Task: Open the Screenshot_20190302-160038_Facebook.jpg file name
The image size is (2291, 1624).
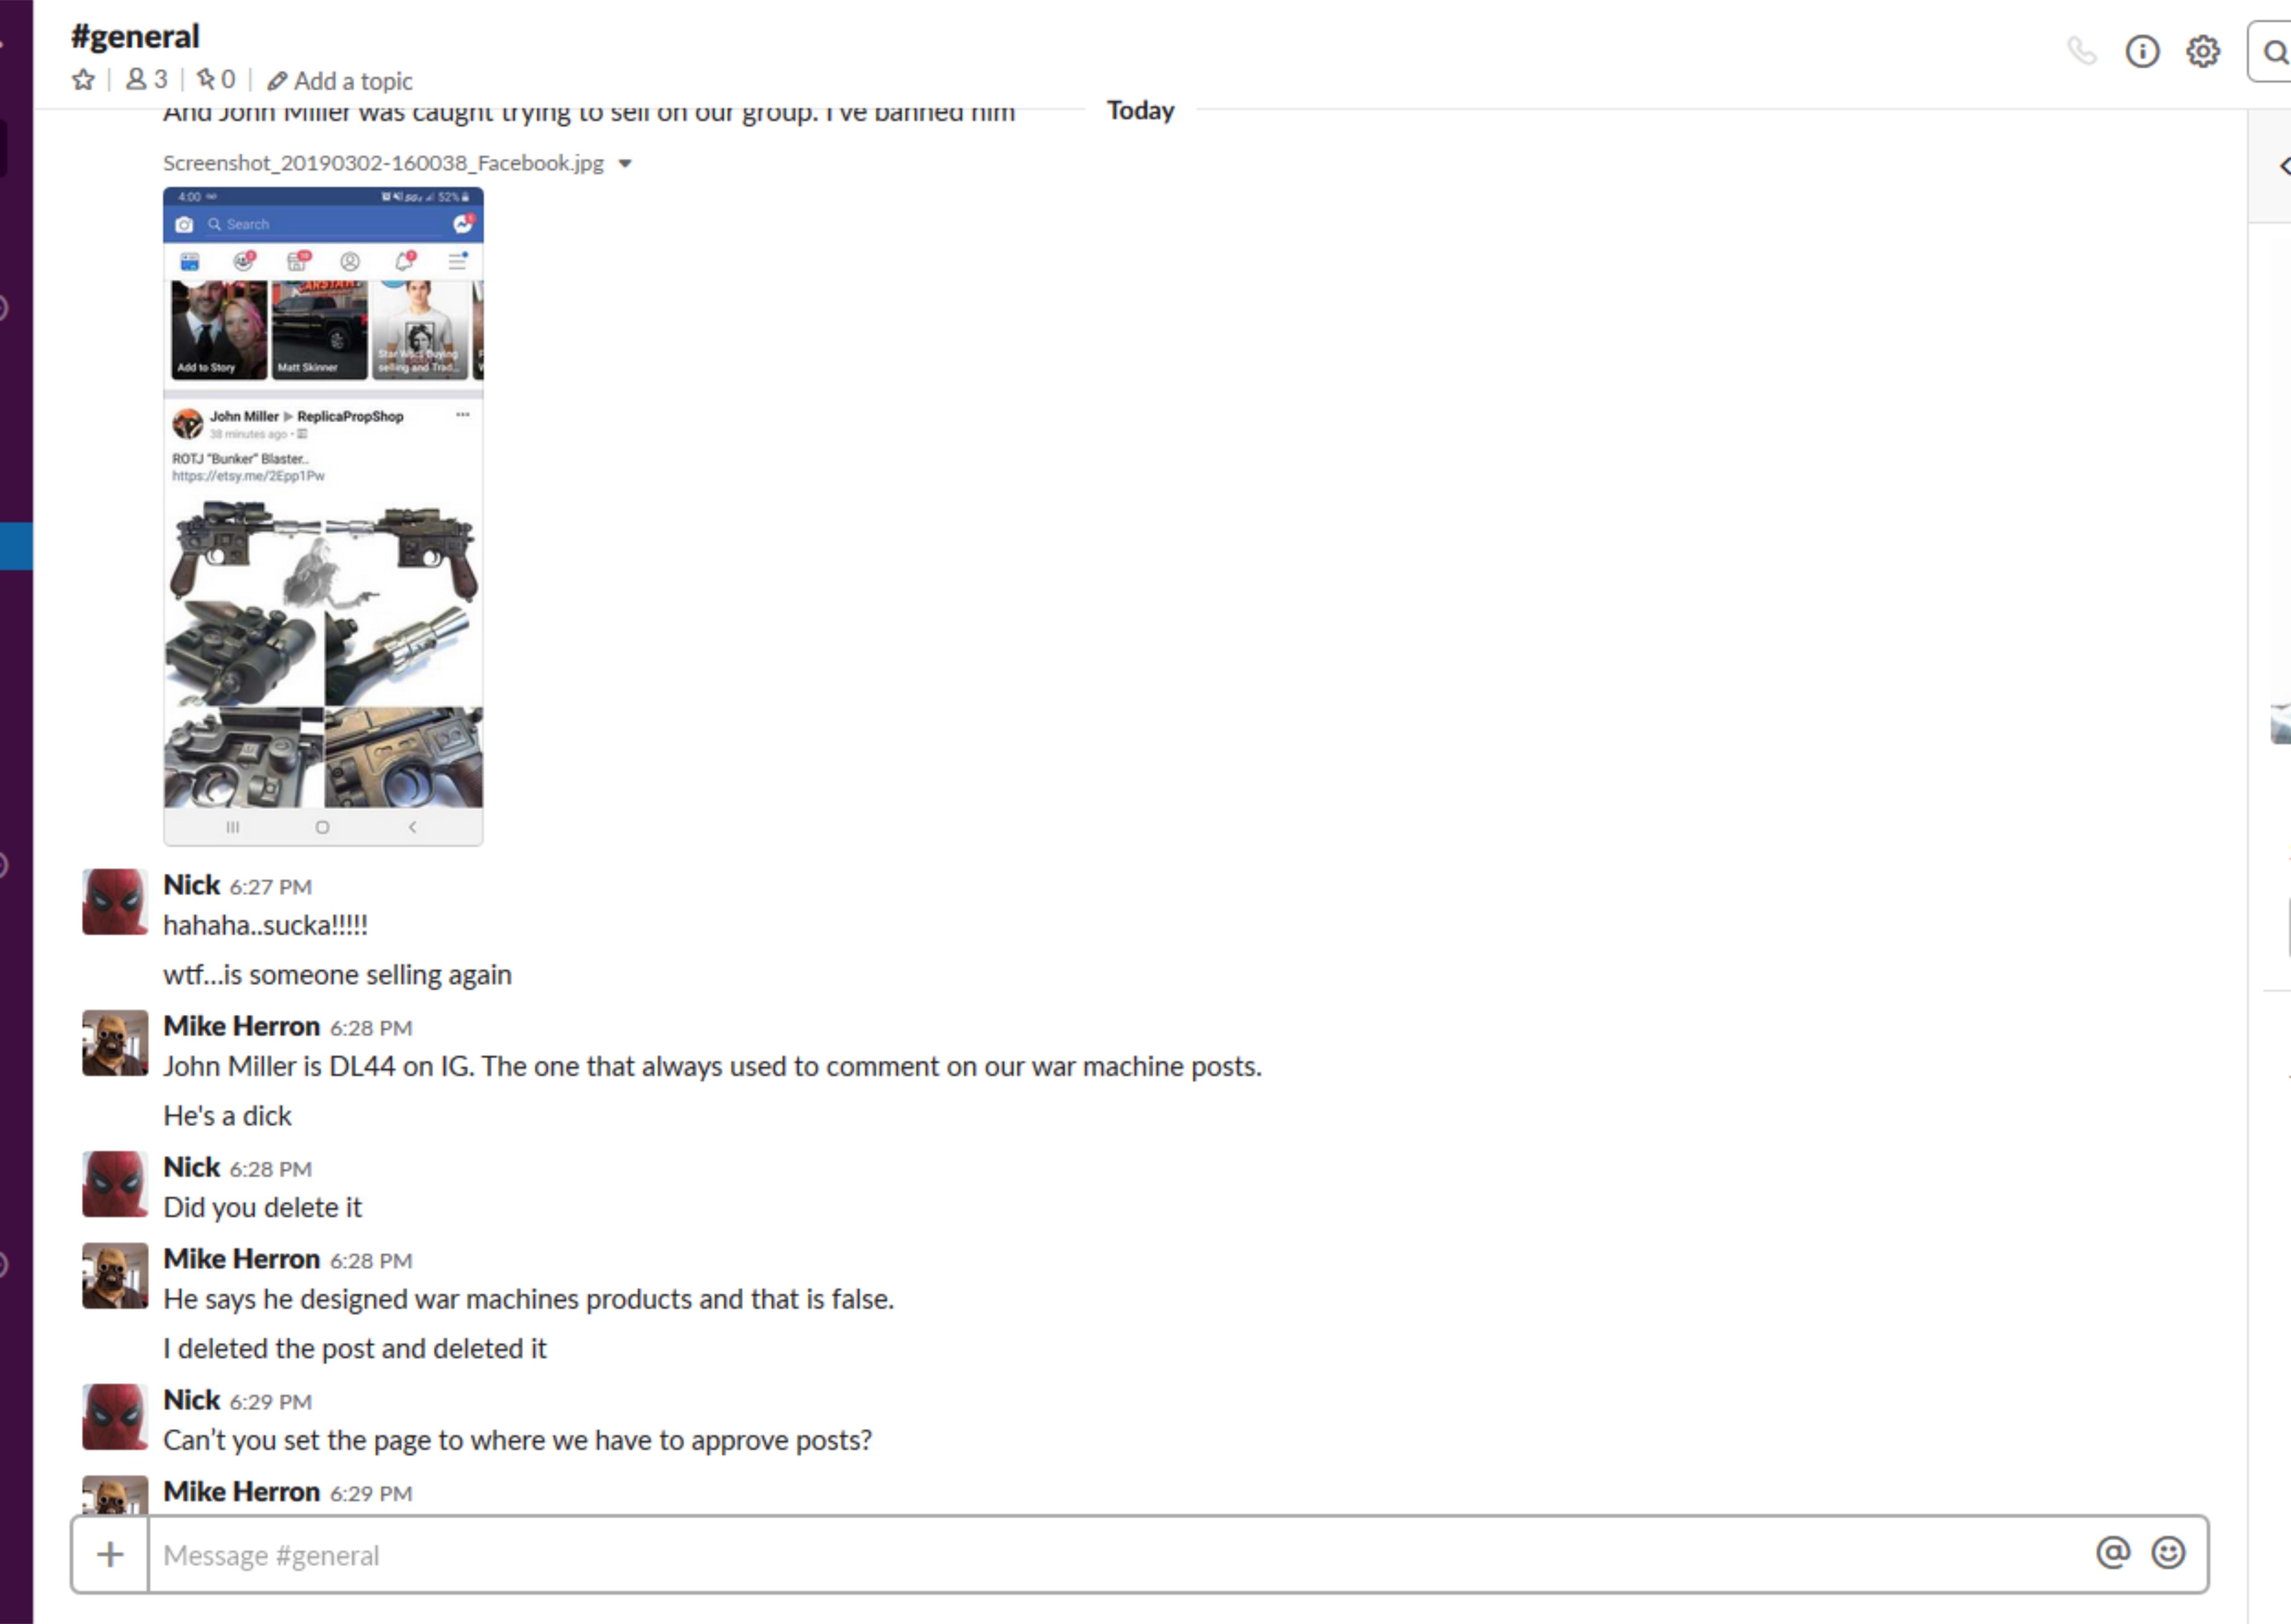Action: 383,163
